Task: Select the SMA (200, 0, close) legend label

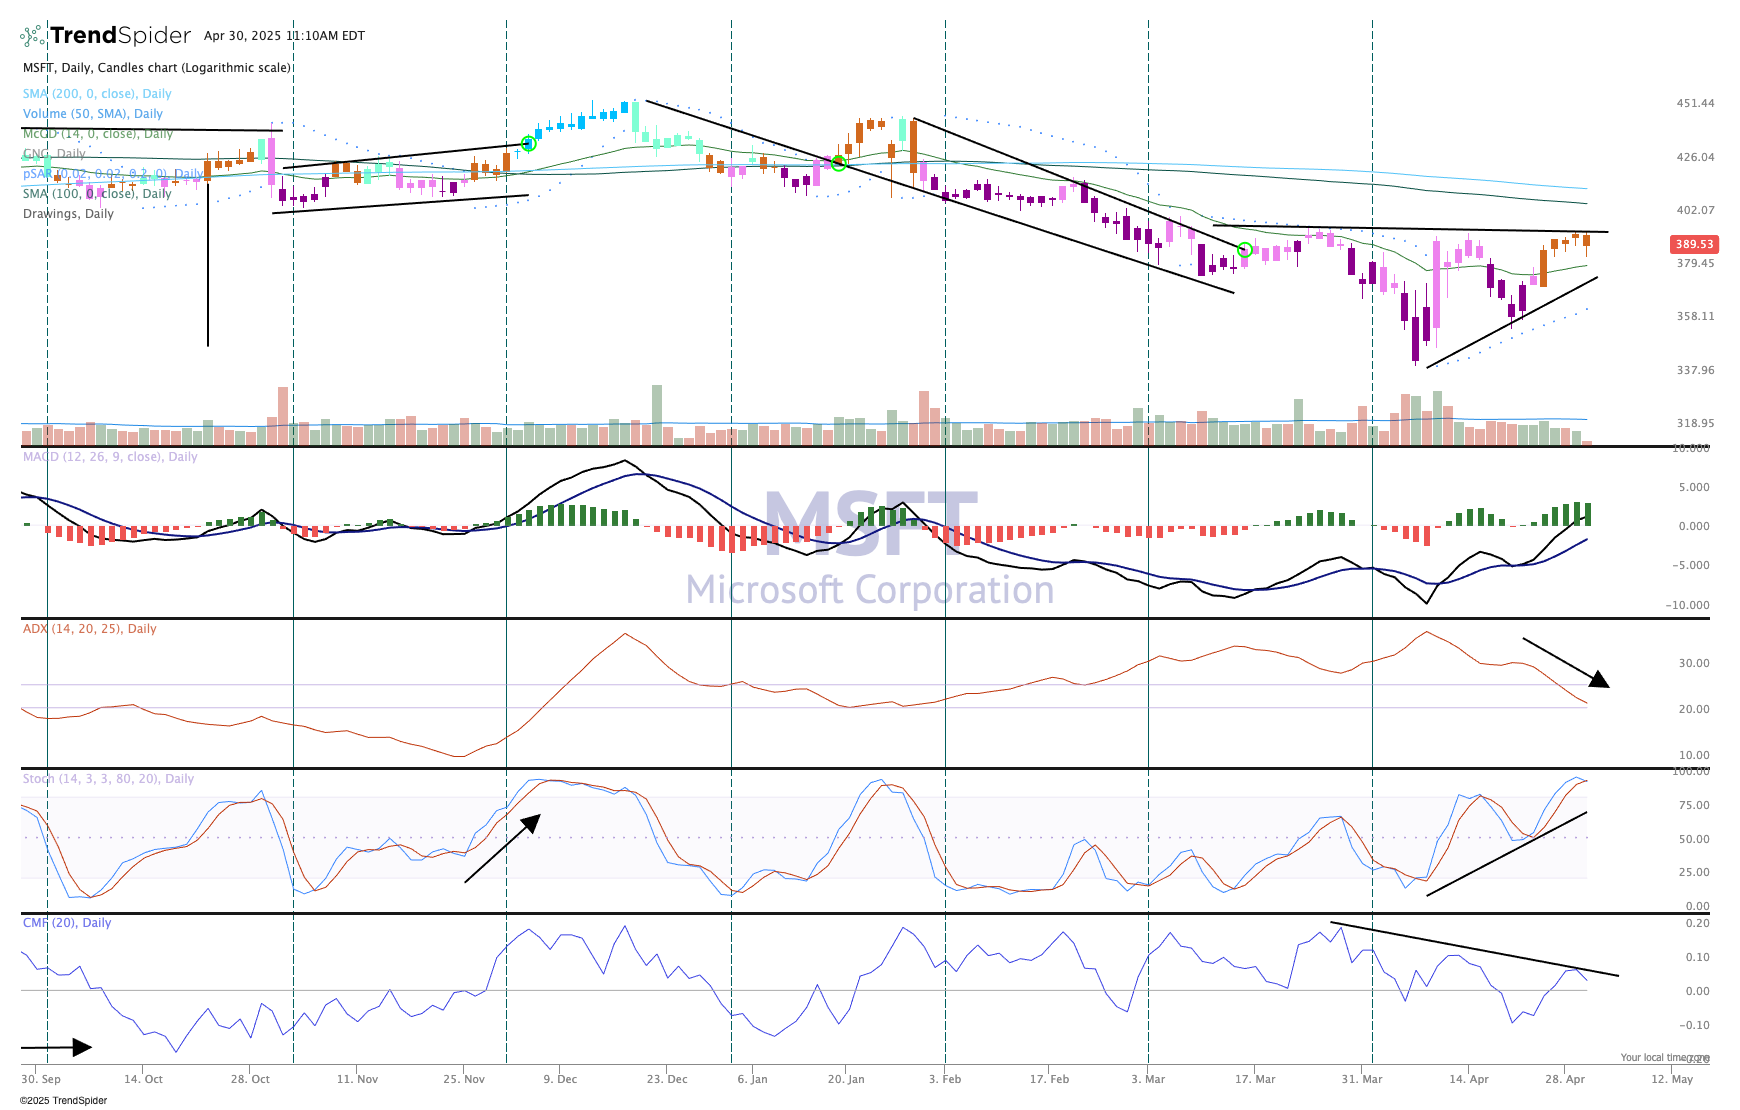Action: [97, 94]
